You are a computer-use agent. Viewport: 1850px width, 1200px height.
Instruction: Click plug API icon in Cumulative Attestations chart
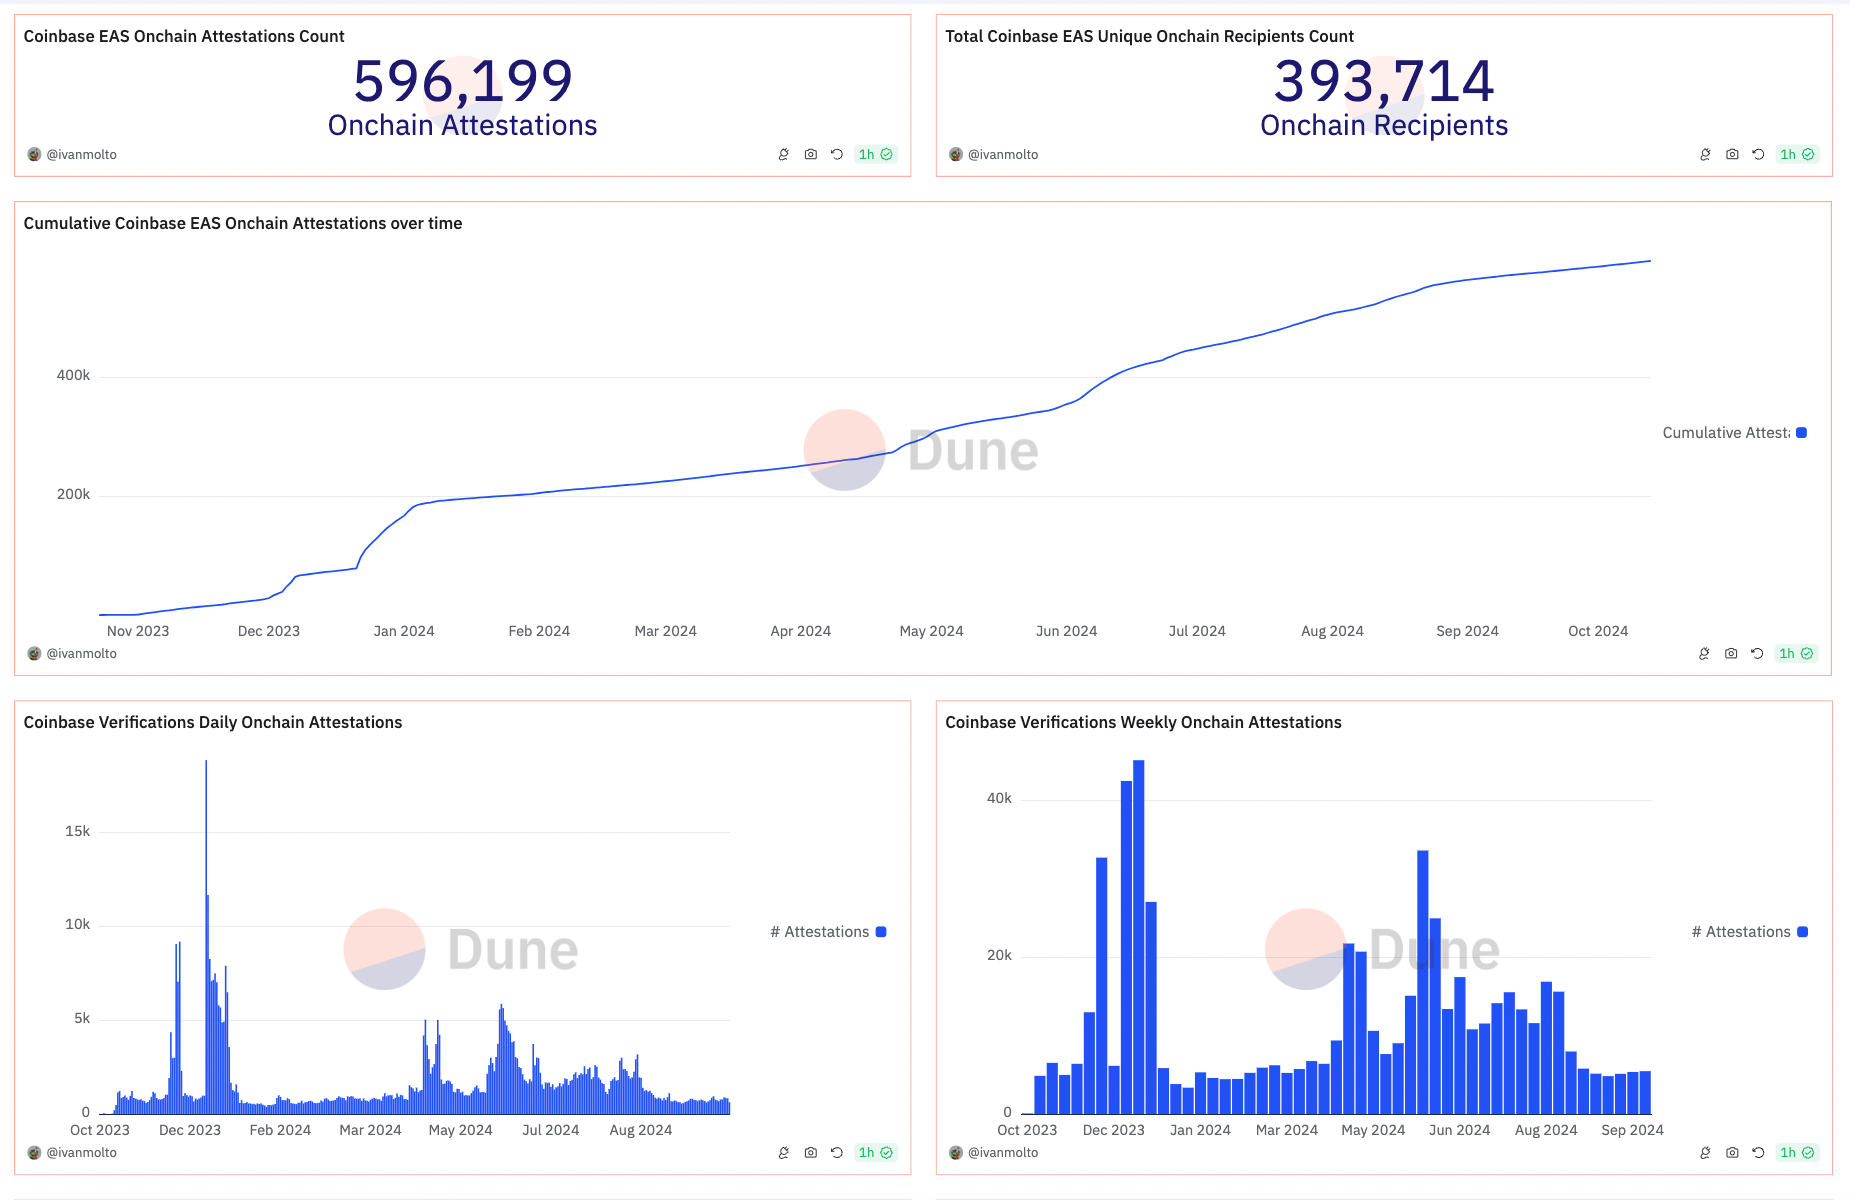coord(1704,653)
